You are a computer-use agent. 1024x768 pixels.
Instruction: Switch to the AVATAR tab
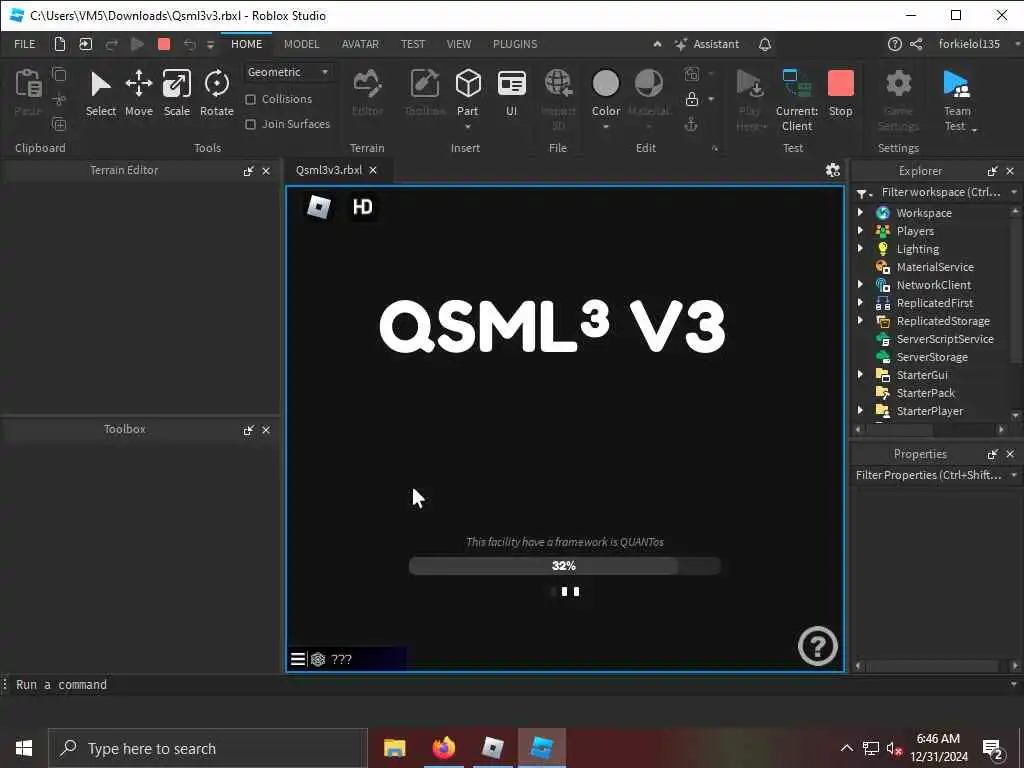click(x=360, y=44)
